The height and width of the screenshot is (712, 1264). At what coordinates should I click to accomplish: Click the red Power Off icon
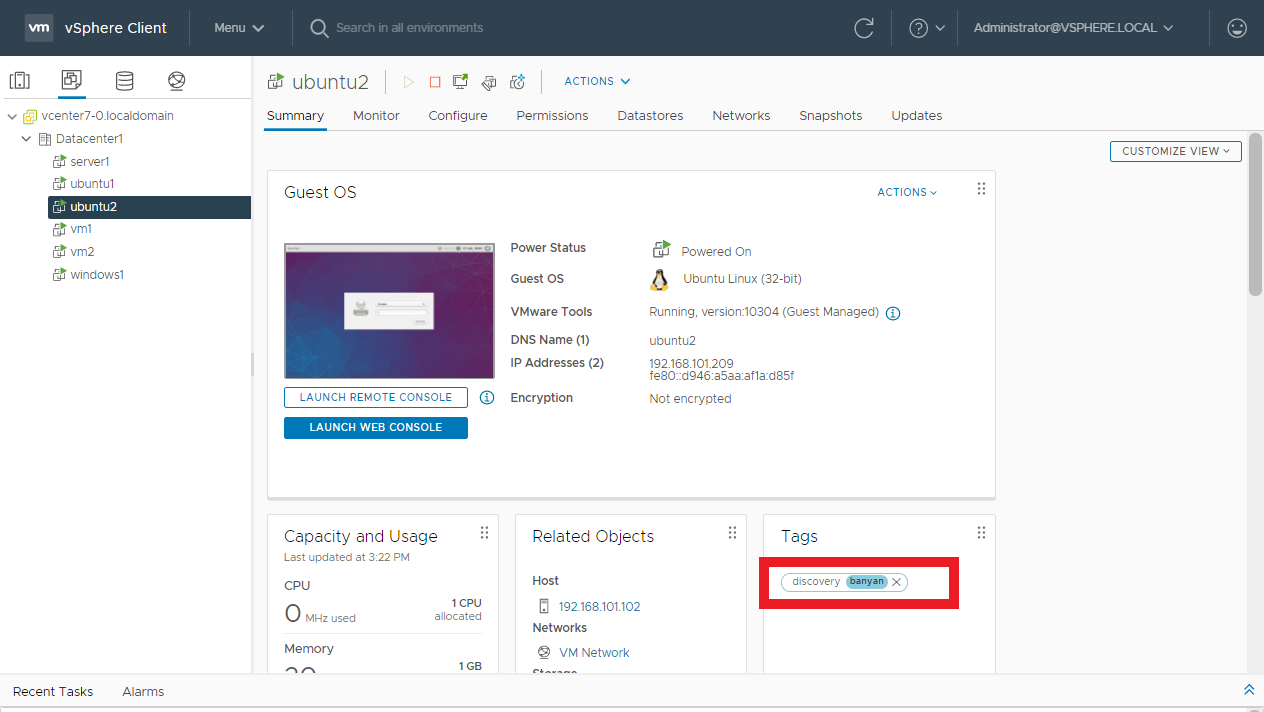[x=435, y=82]
